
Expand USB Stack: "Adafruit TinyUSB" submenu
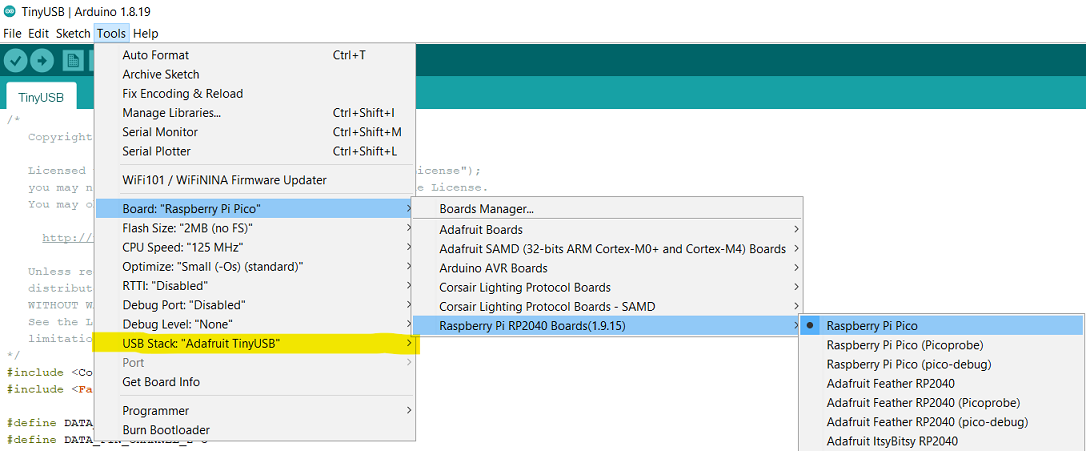[255, 344]
